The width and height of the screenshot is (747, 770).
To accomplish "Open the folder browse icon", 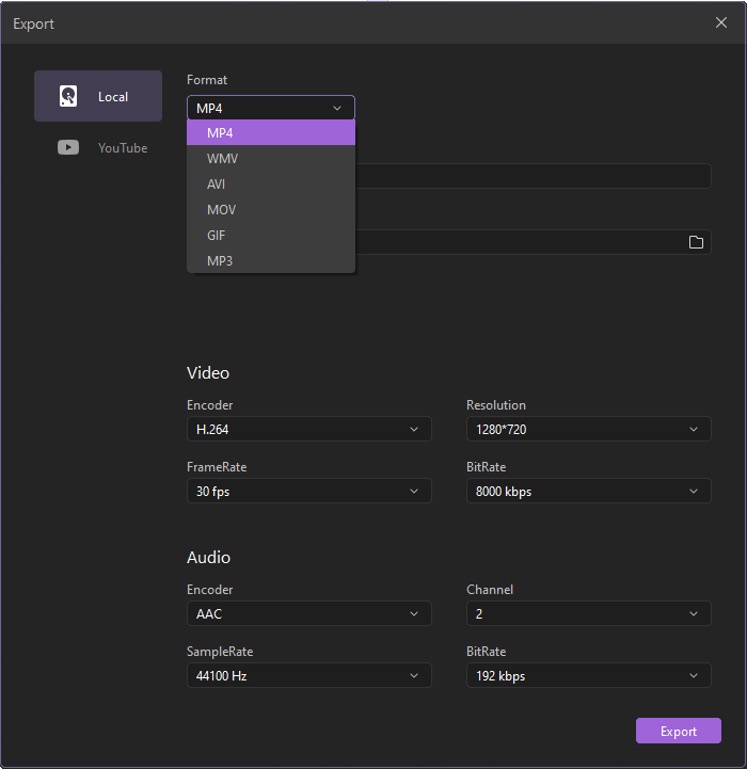I will tap(696, 242).
